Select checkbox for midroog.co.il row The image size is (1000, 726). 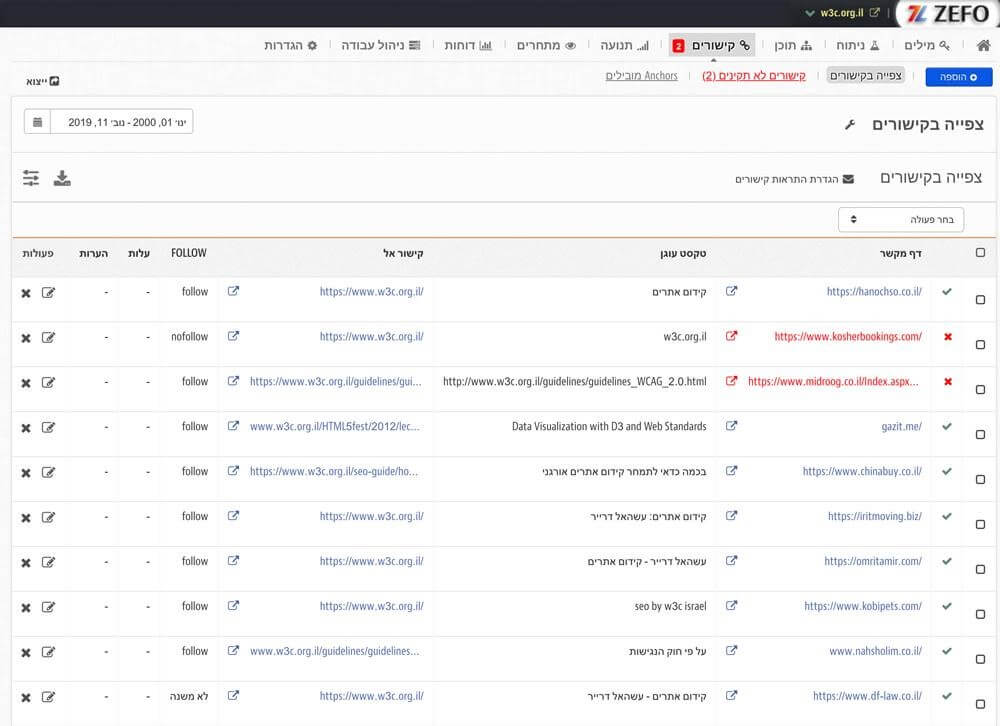[x=980, y=390]
